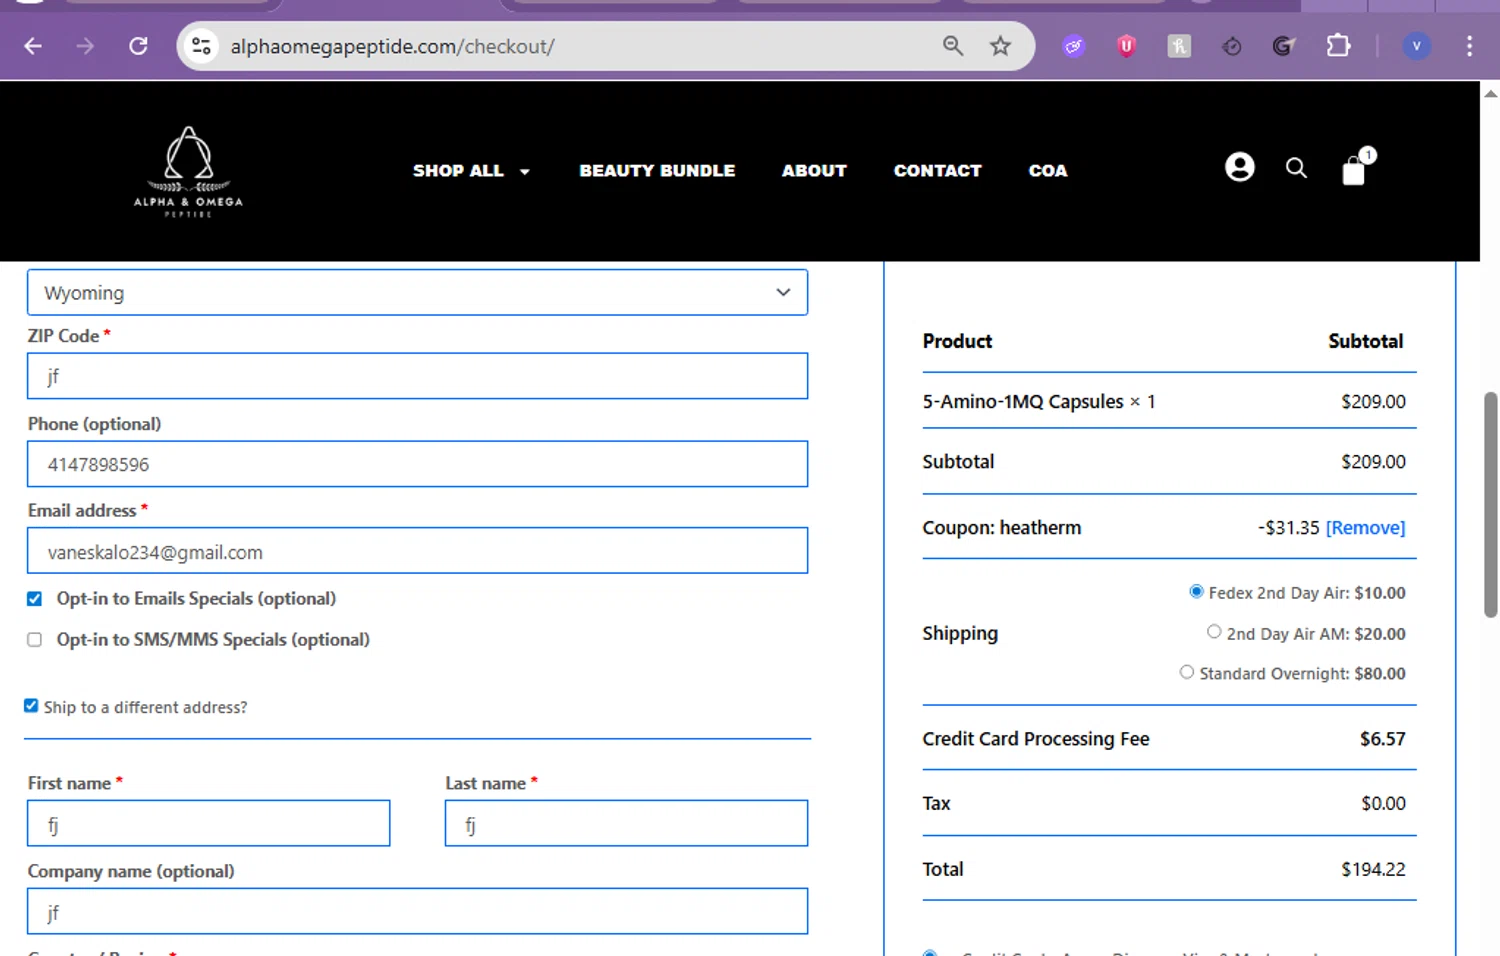1500x956 pixels.
Task: Open the Wyoming state dropdown
Action: pyautogui.click(x=417, y=293)
